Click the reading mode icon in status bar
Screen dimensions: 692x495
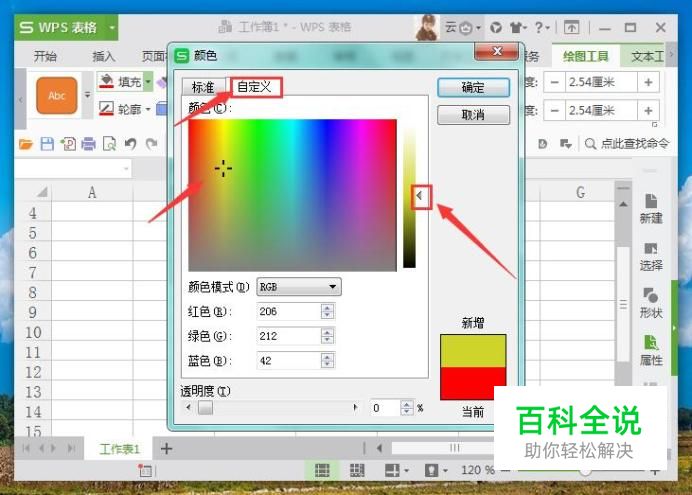tap(391, 470)
